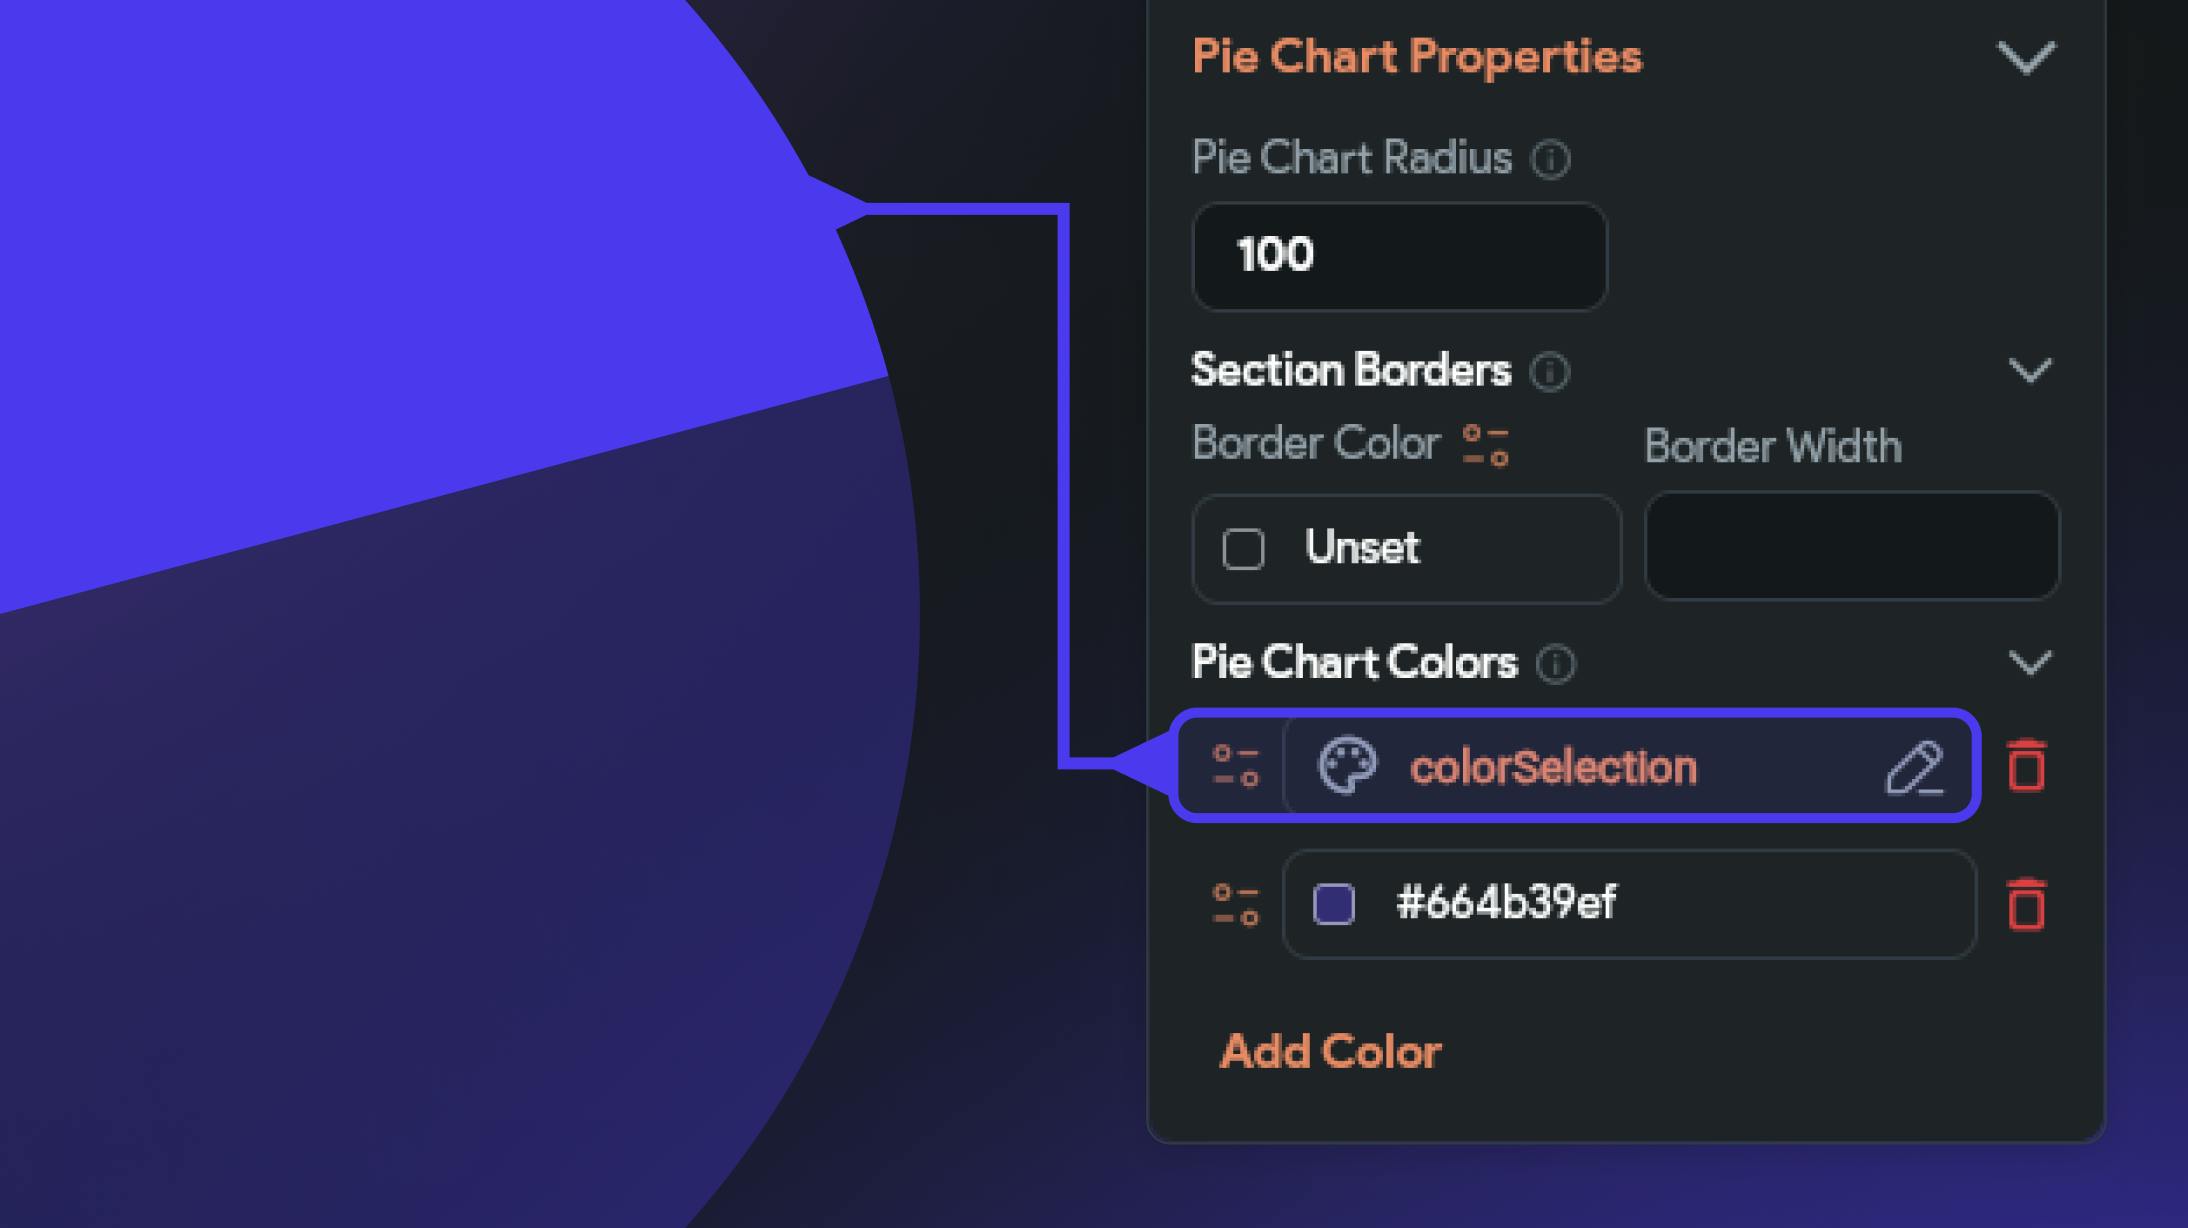Click the pencil edit icon for colorSelection
The height and width of the screenshot is (1228, 2188).
pyautogui.click(x=1914, y=768)
